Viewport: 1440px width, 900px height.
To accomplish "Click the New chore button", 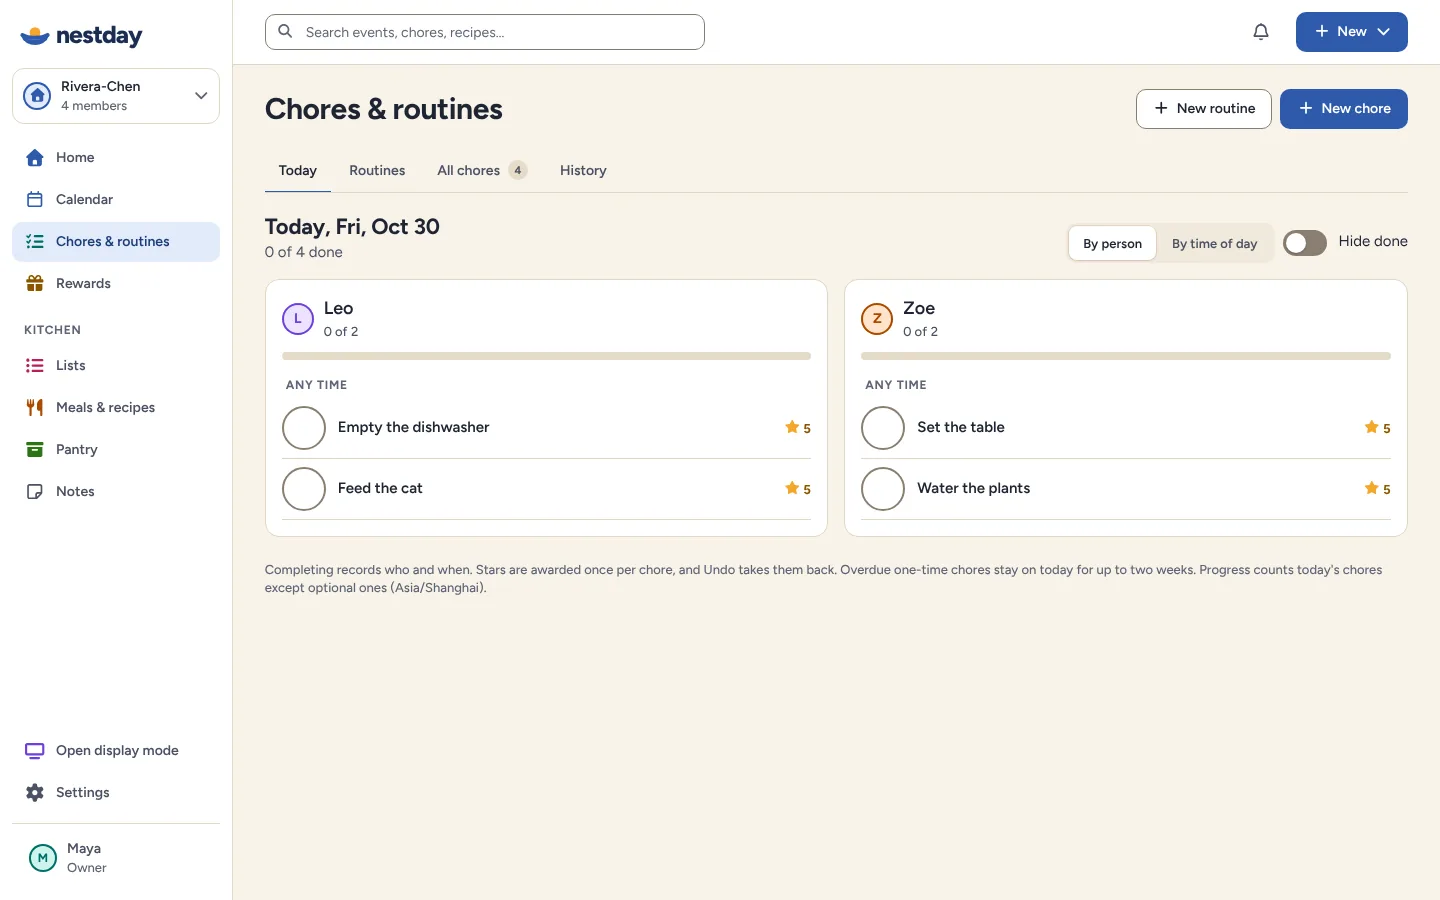I will [1344, 109].
